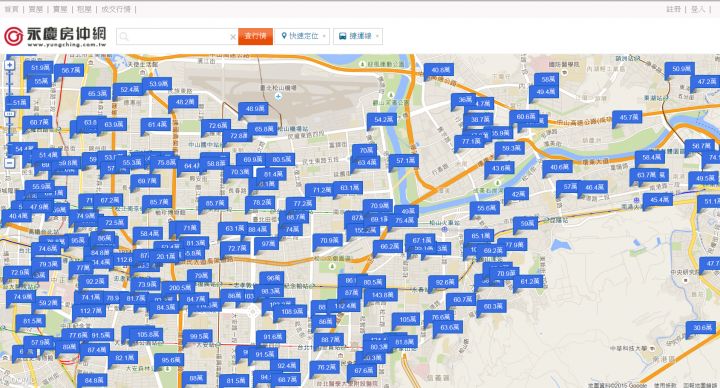Select the 61.4萬 price marker

(x=157, y=124)
